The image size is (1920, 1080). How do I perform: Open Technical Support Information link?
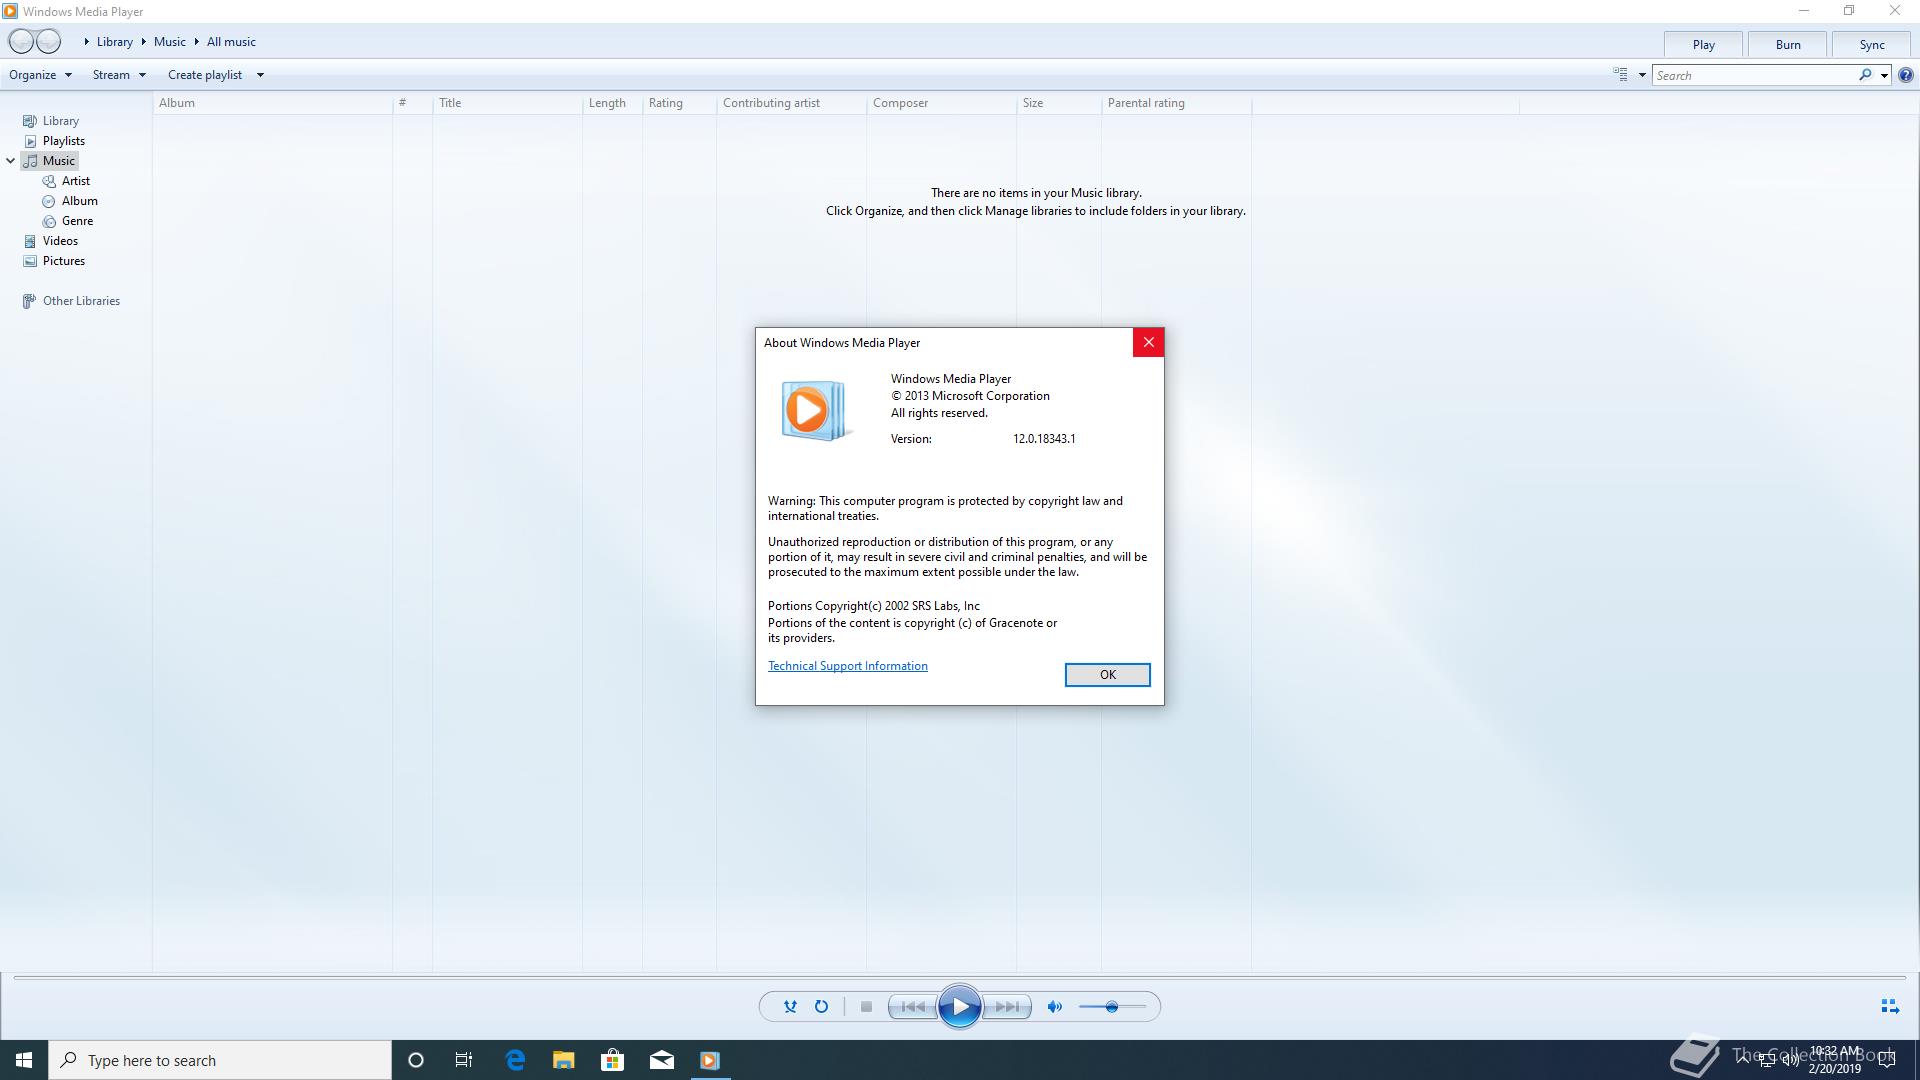pos(847,666)
